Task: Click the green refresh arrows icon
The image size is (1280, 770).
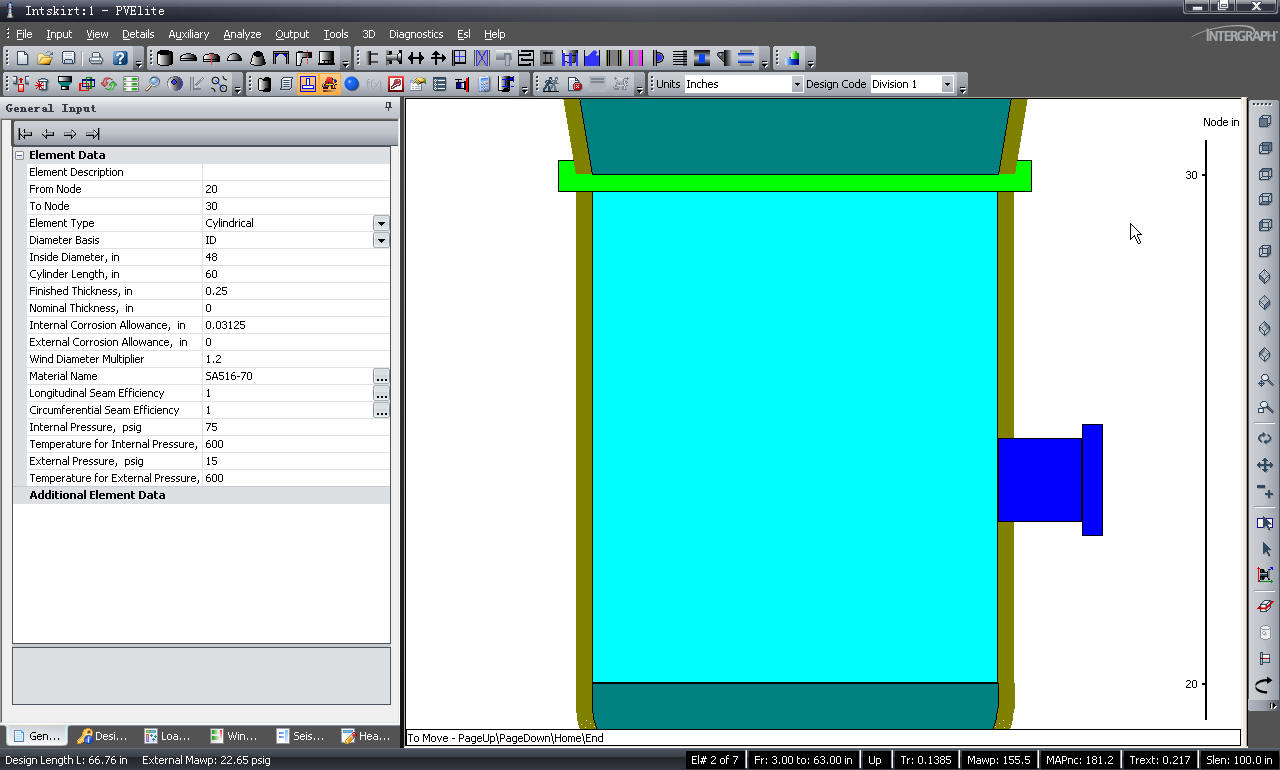Action: click(108, 84)
